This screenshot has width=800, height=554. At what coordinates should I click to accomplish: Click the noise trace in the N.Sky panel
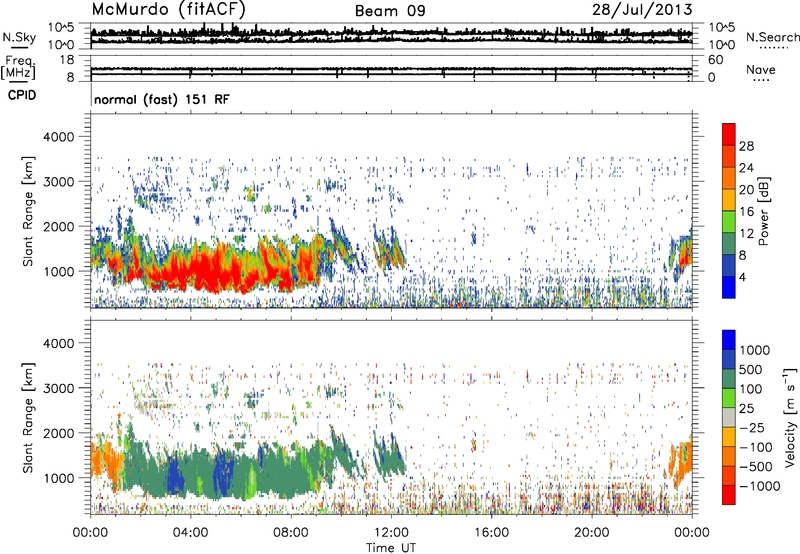[391, 34]
